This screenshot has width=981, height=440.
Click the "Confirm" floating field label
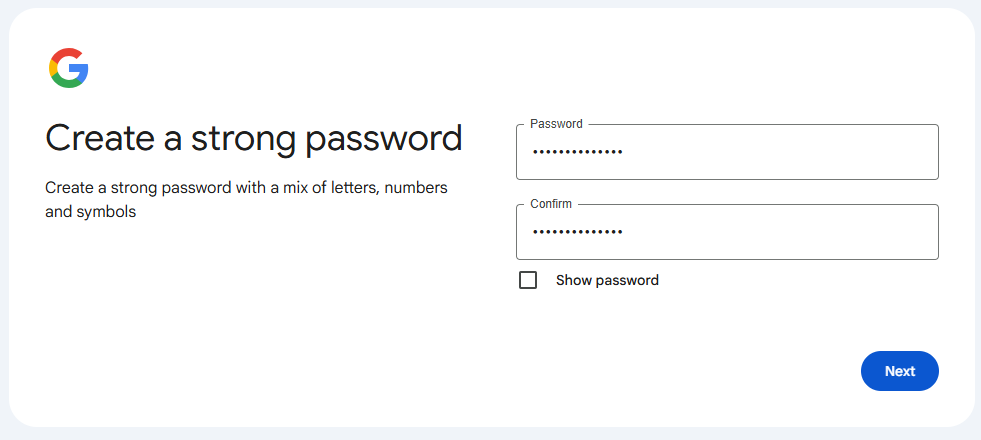pos(551,204)
